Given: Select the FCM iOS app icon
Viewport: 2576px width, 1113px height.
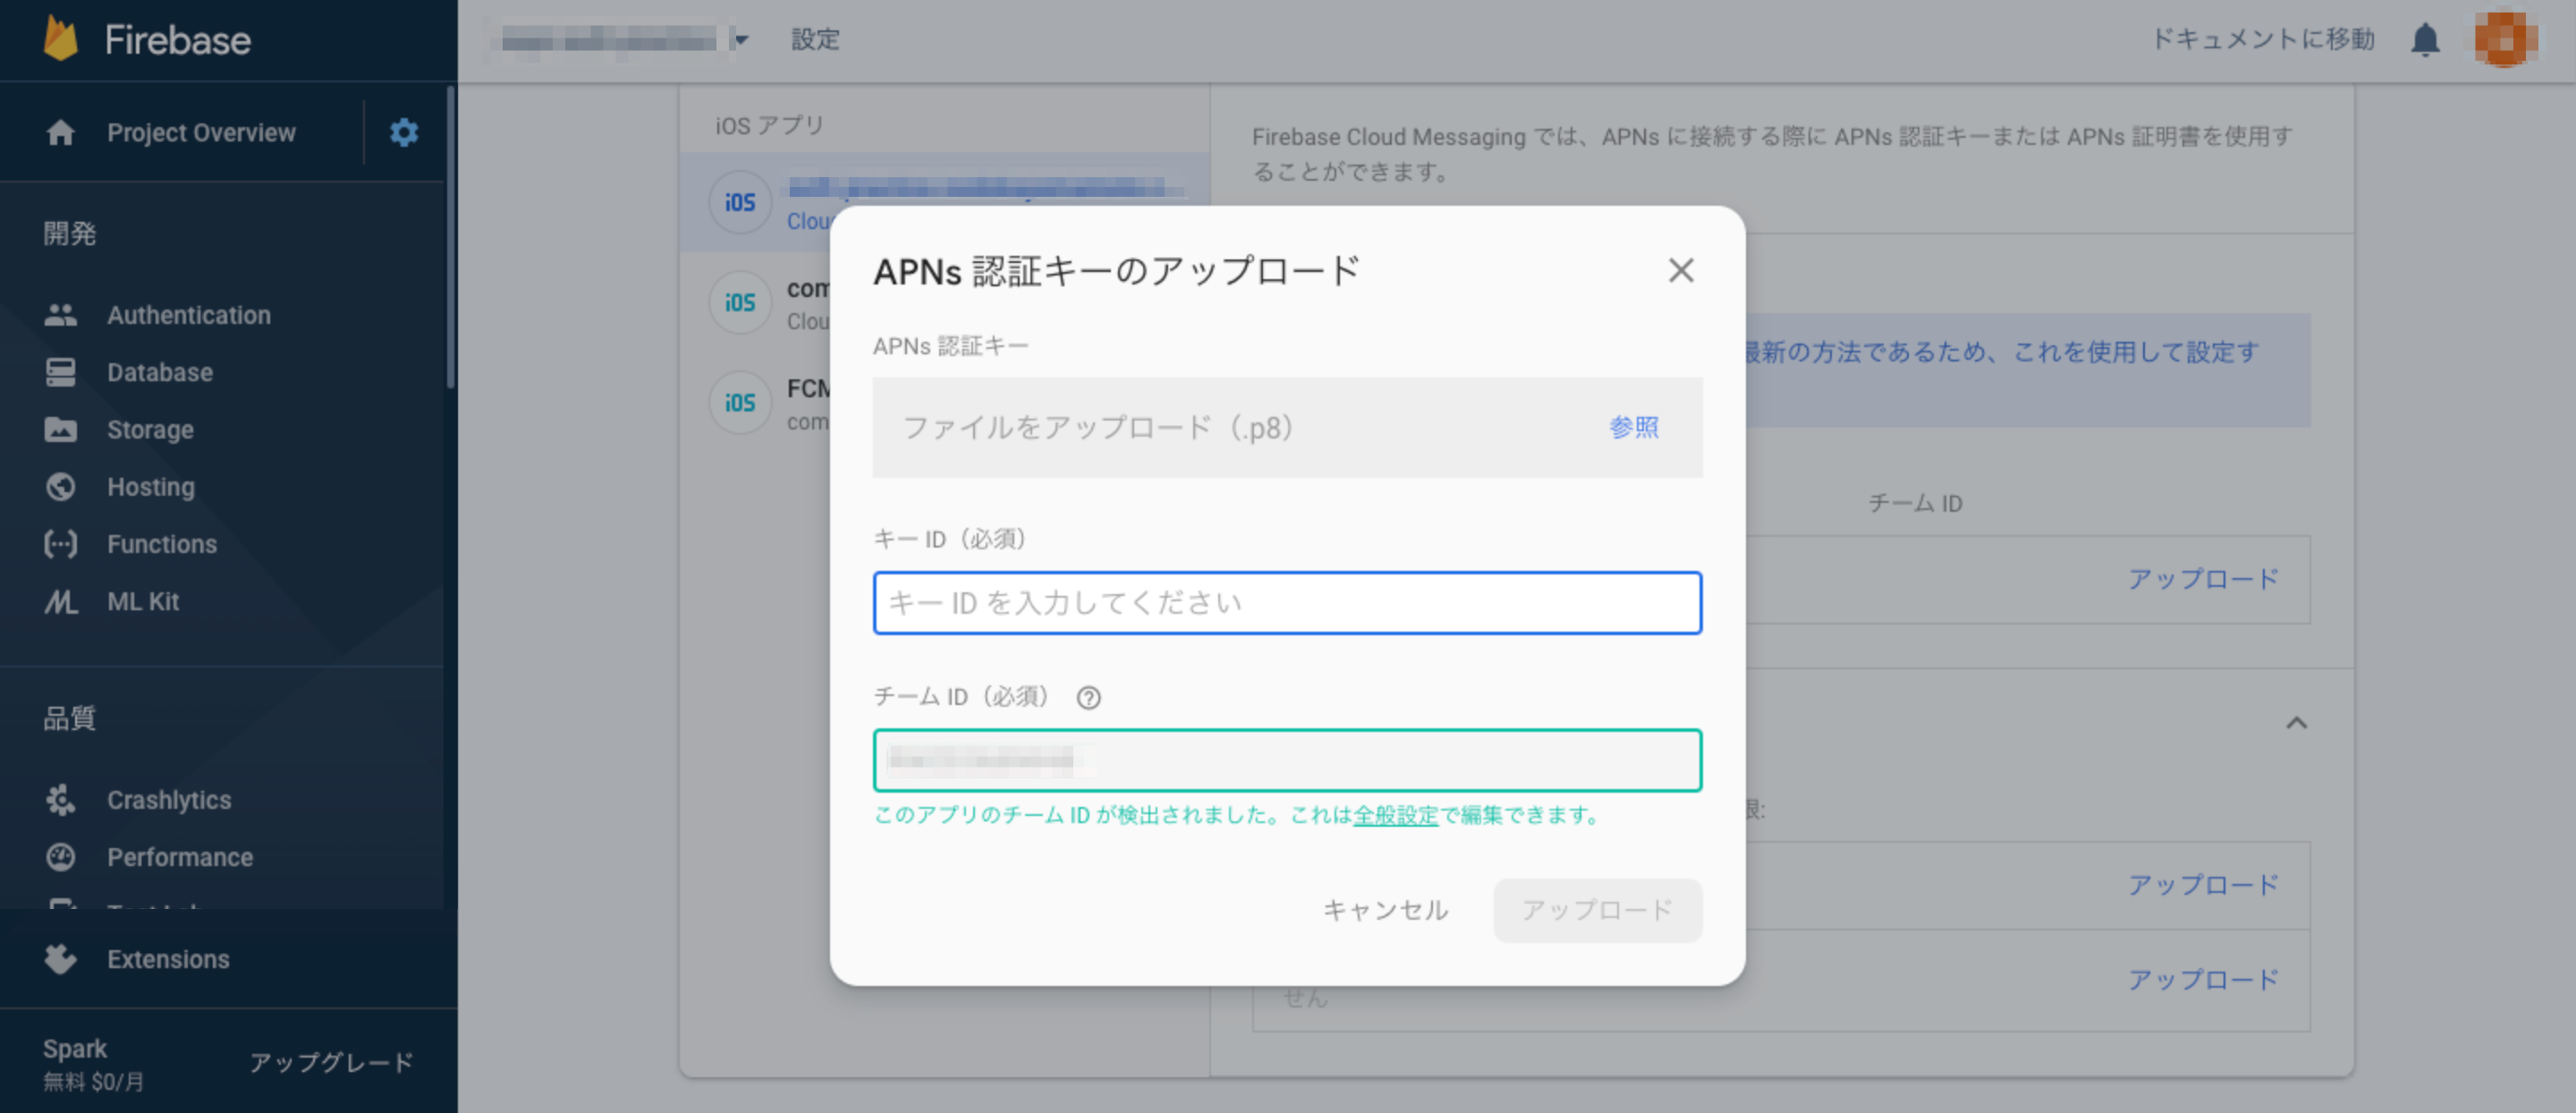Looking at the screenshot, I should [739, 402].
